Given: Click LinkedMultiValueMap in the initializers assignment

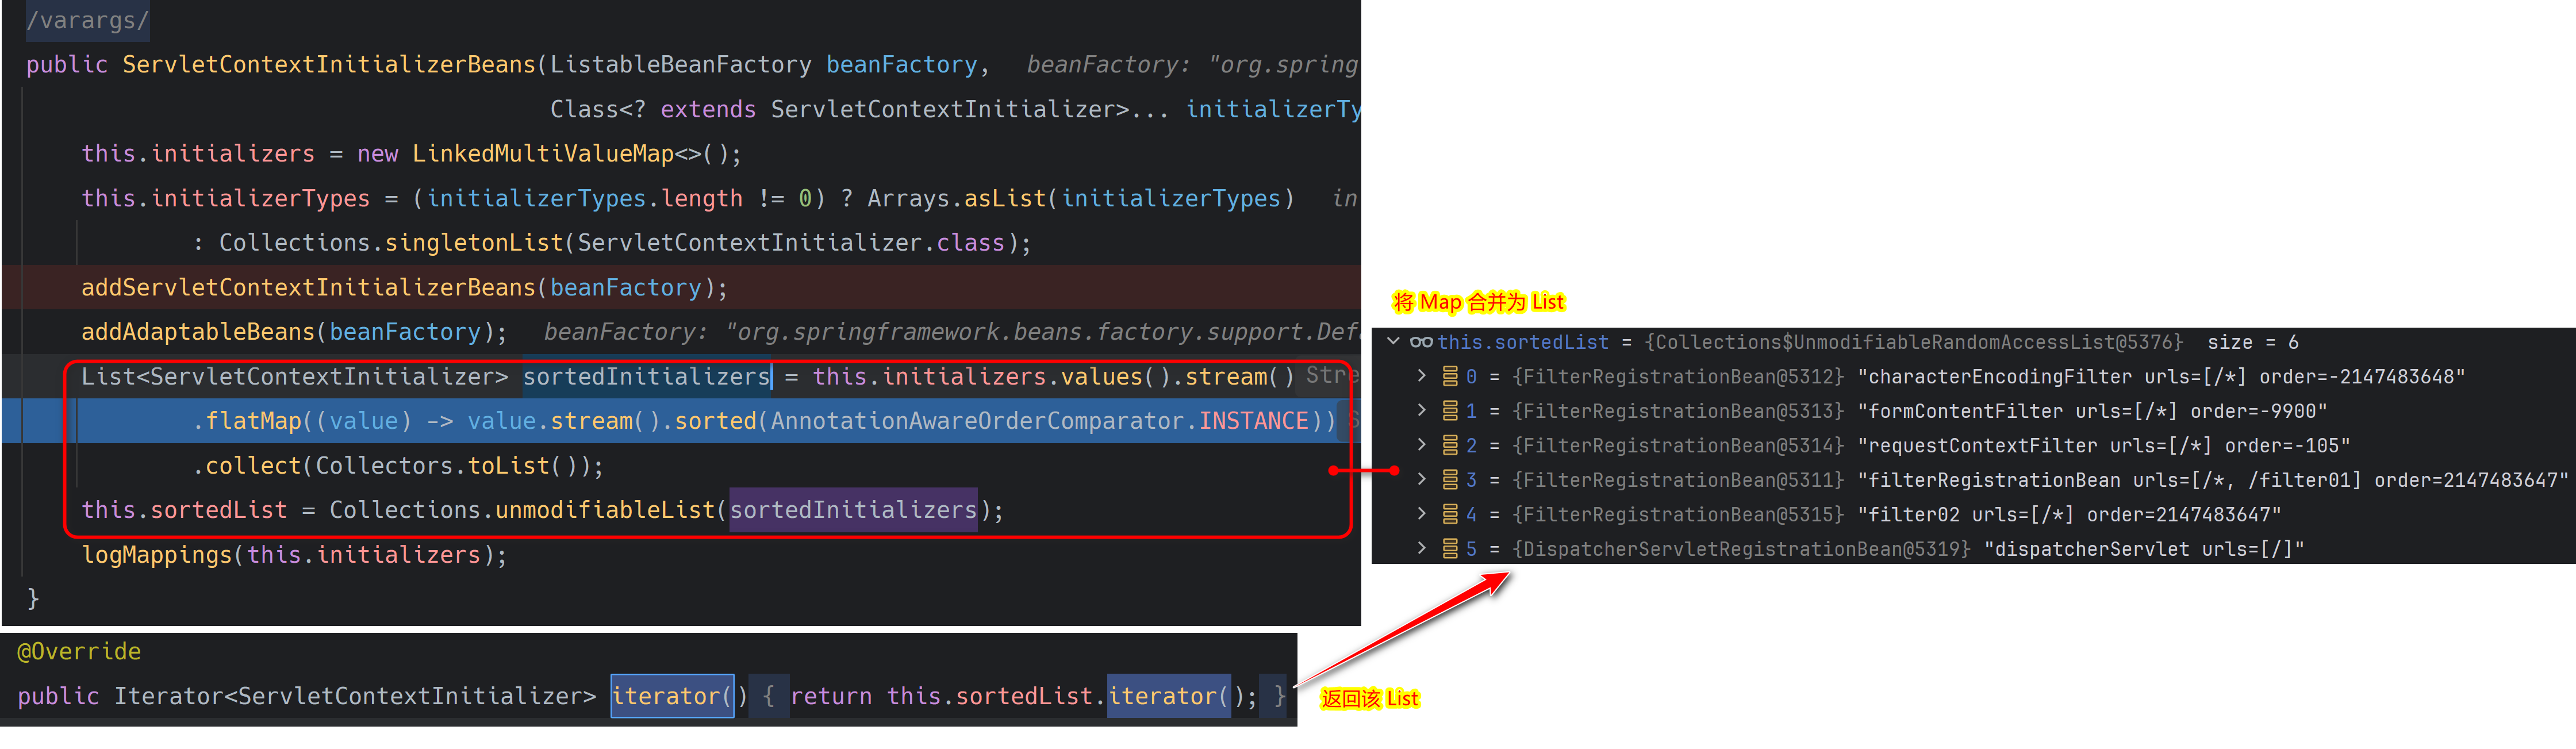Looking at the screenshot, I should (543, 154).
